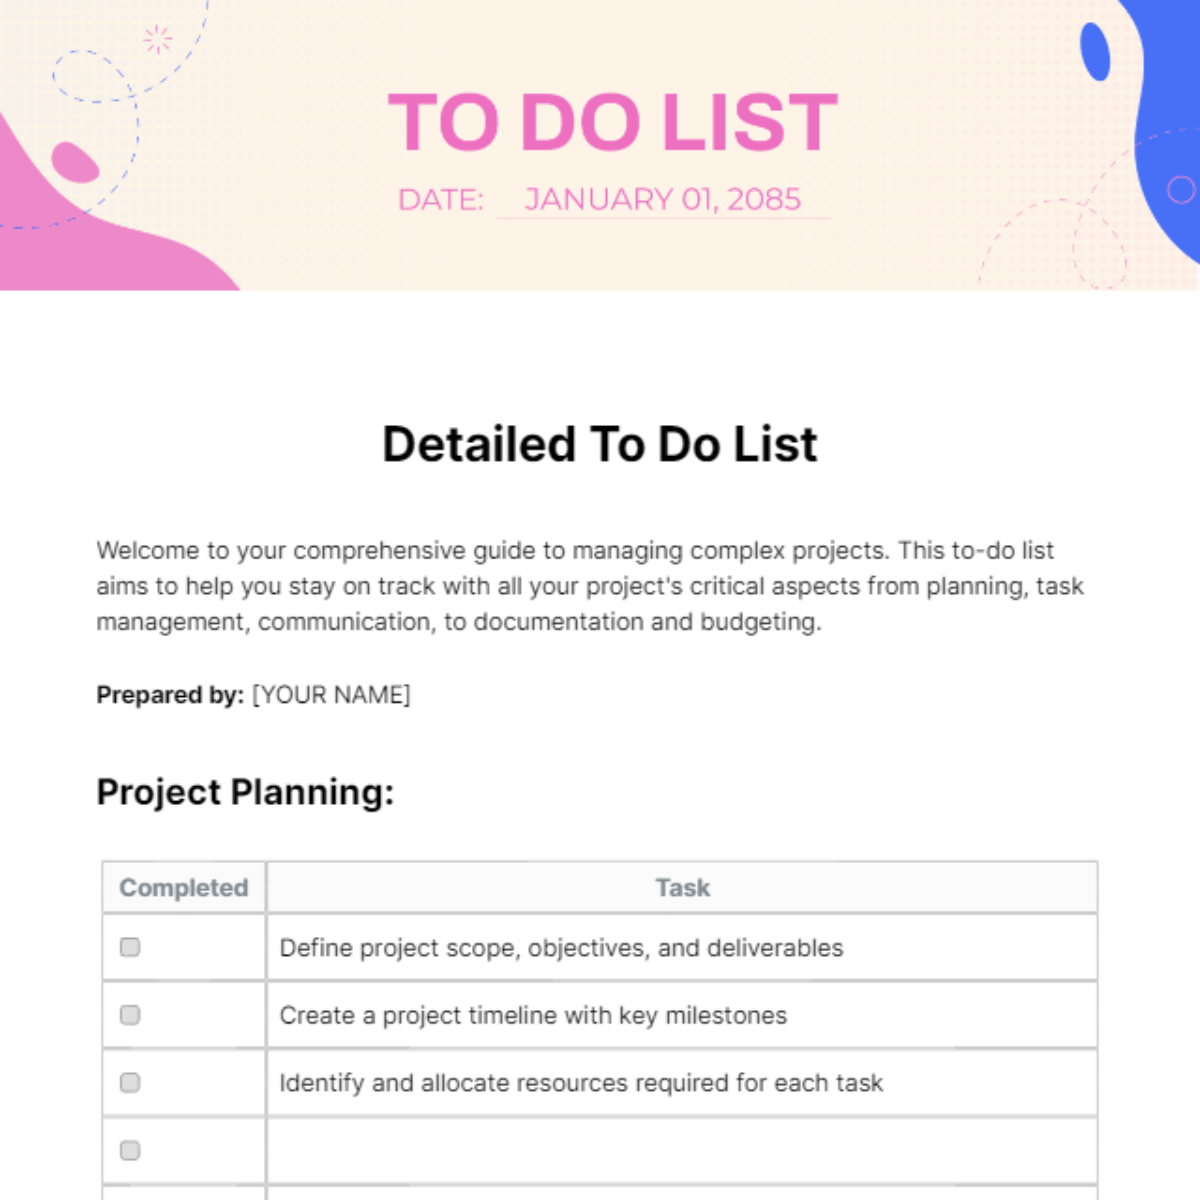Click the Create a project timeline task text
Viewport: 1200px width, 1200px height.
coord(533,1016)
